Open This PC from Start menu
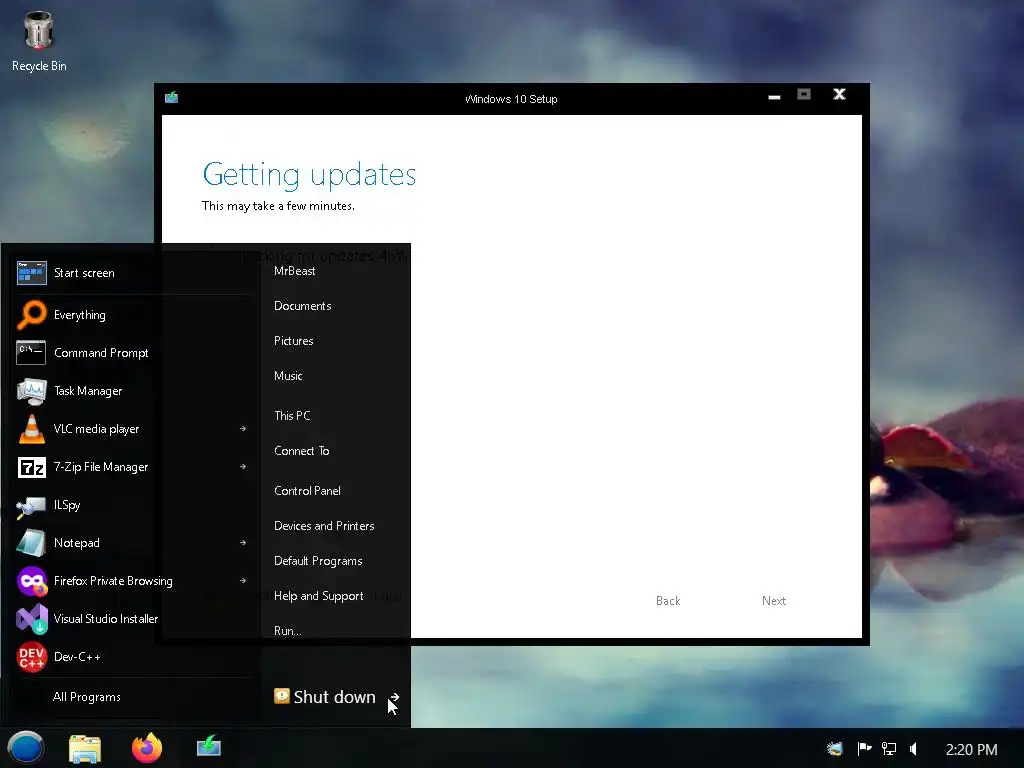Image resolution: width=1024 pixels, height=768 pixels. [x=292, y=416]
